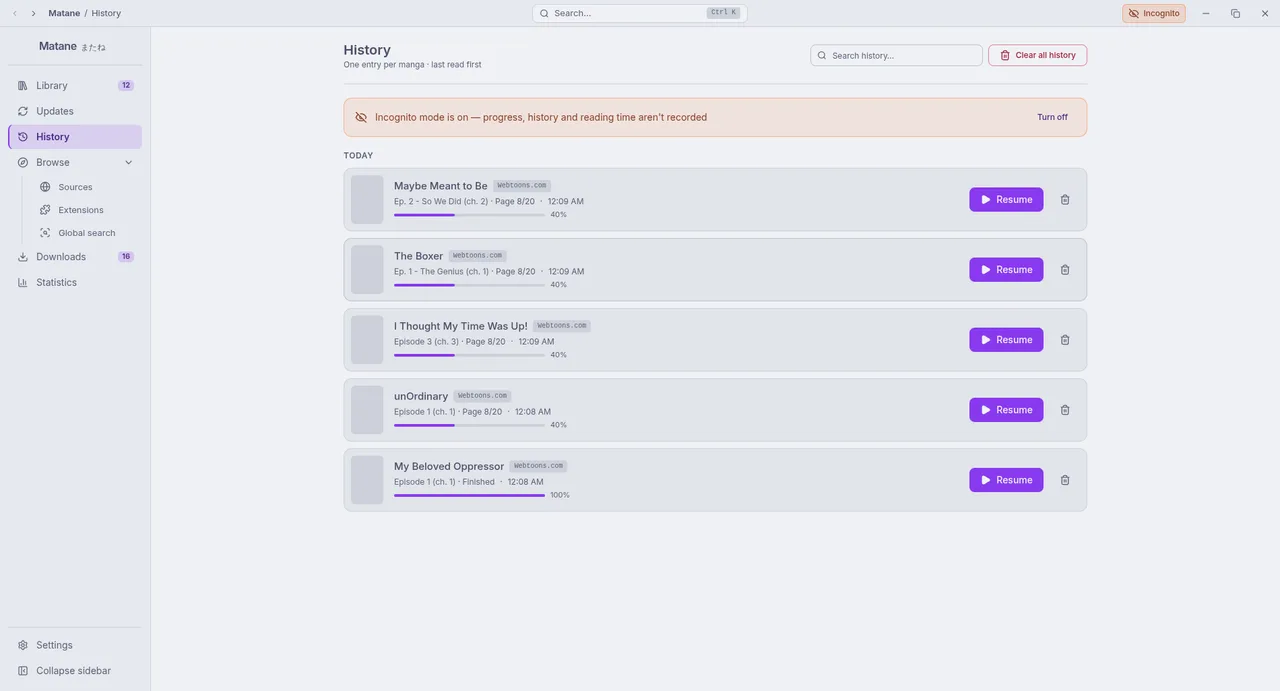Screen dimensions: 1280x691
Task: Delete Maybe Meant to Be history entry
Action: 1065,200
